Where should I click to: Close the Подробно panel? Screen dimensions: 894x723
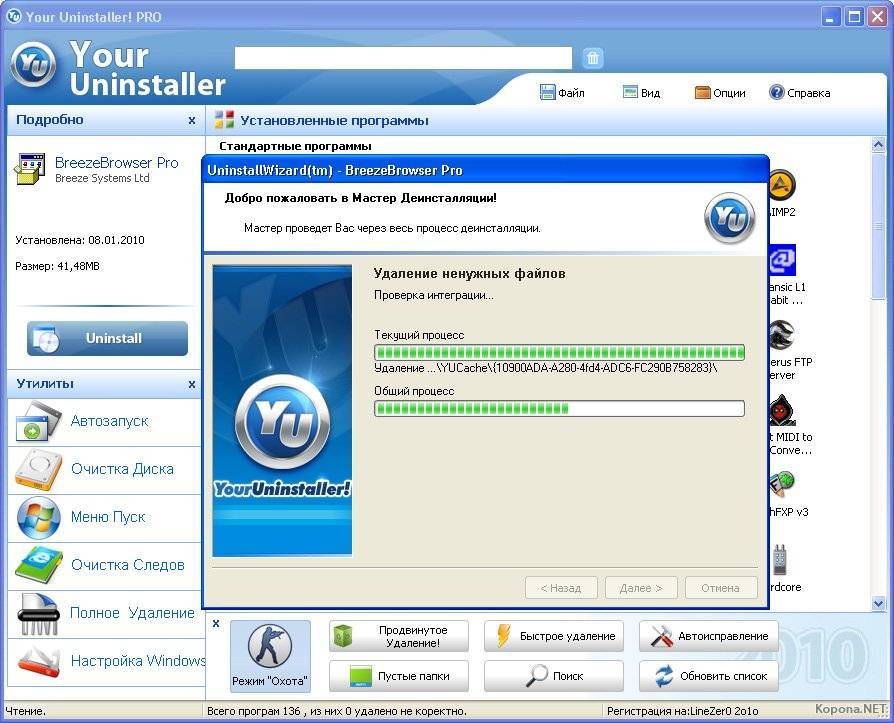(192, 120)
